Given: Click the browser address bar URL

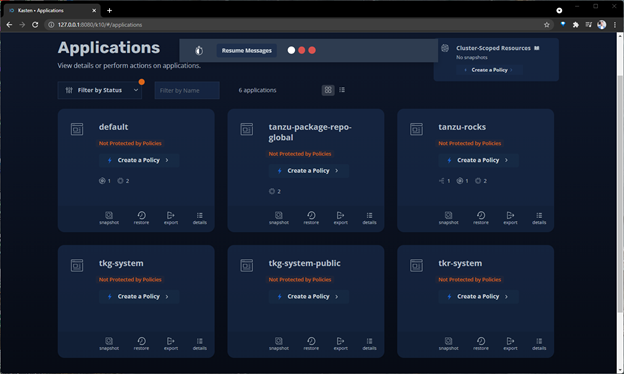Looking at the screenshot, I should pyautogui.click(x=100, y=25).
